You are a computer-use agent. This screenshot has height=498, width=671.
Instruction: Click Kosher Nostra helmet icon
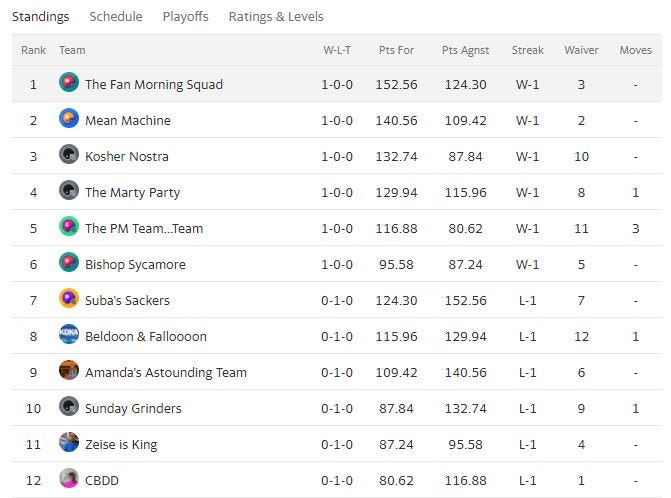coord(69,156)
